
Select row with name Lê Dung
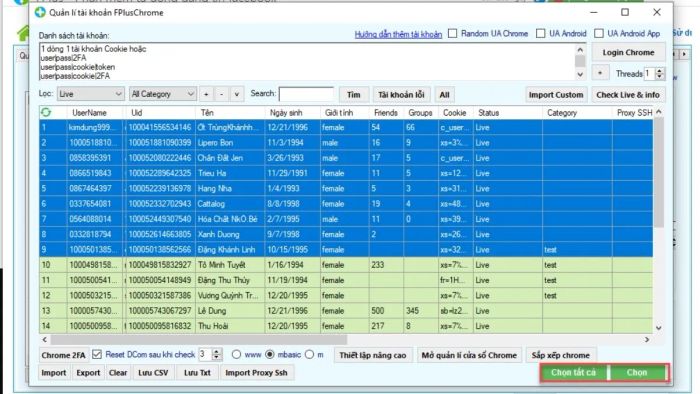tap(346, 311)
